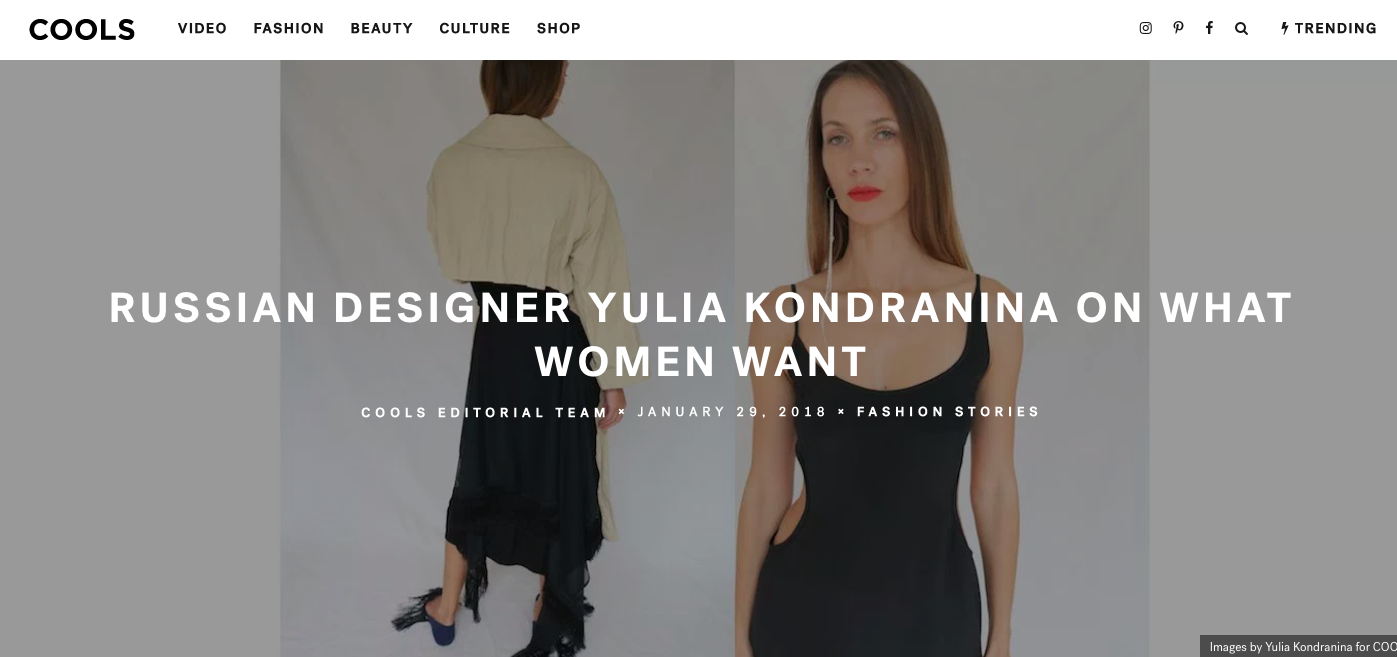Click the January 29, 2018 date
Image resolution: width=1397 pixels, height=657 pixels.
pos(732,412)
